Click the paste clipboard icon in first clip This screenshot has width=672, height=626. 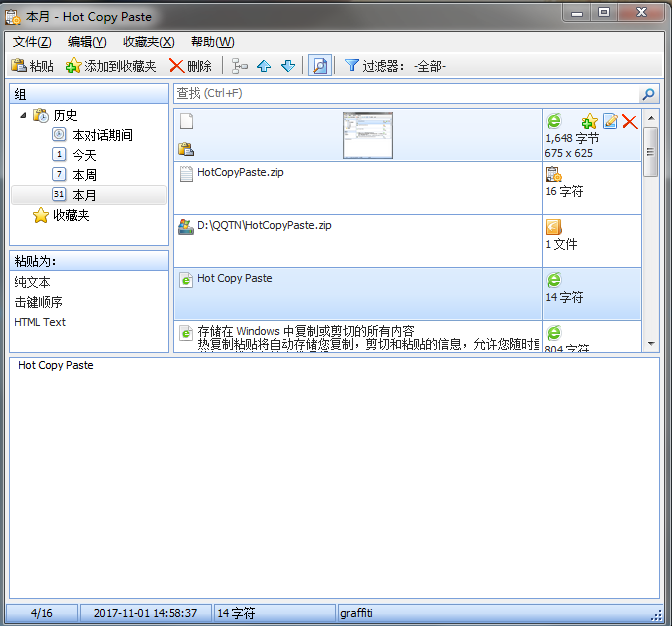pos(186,149)
